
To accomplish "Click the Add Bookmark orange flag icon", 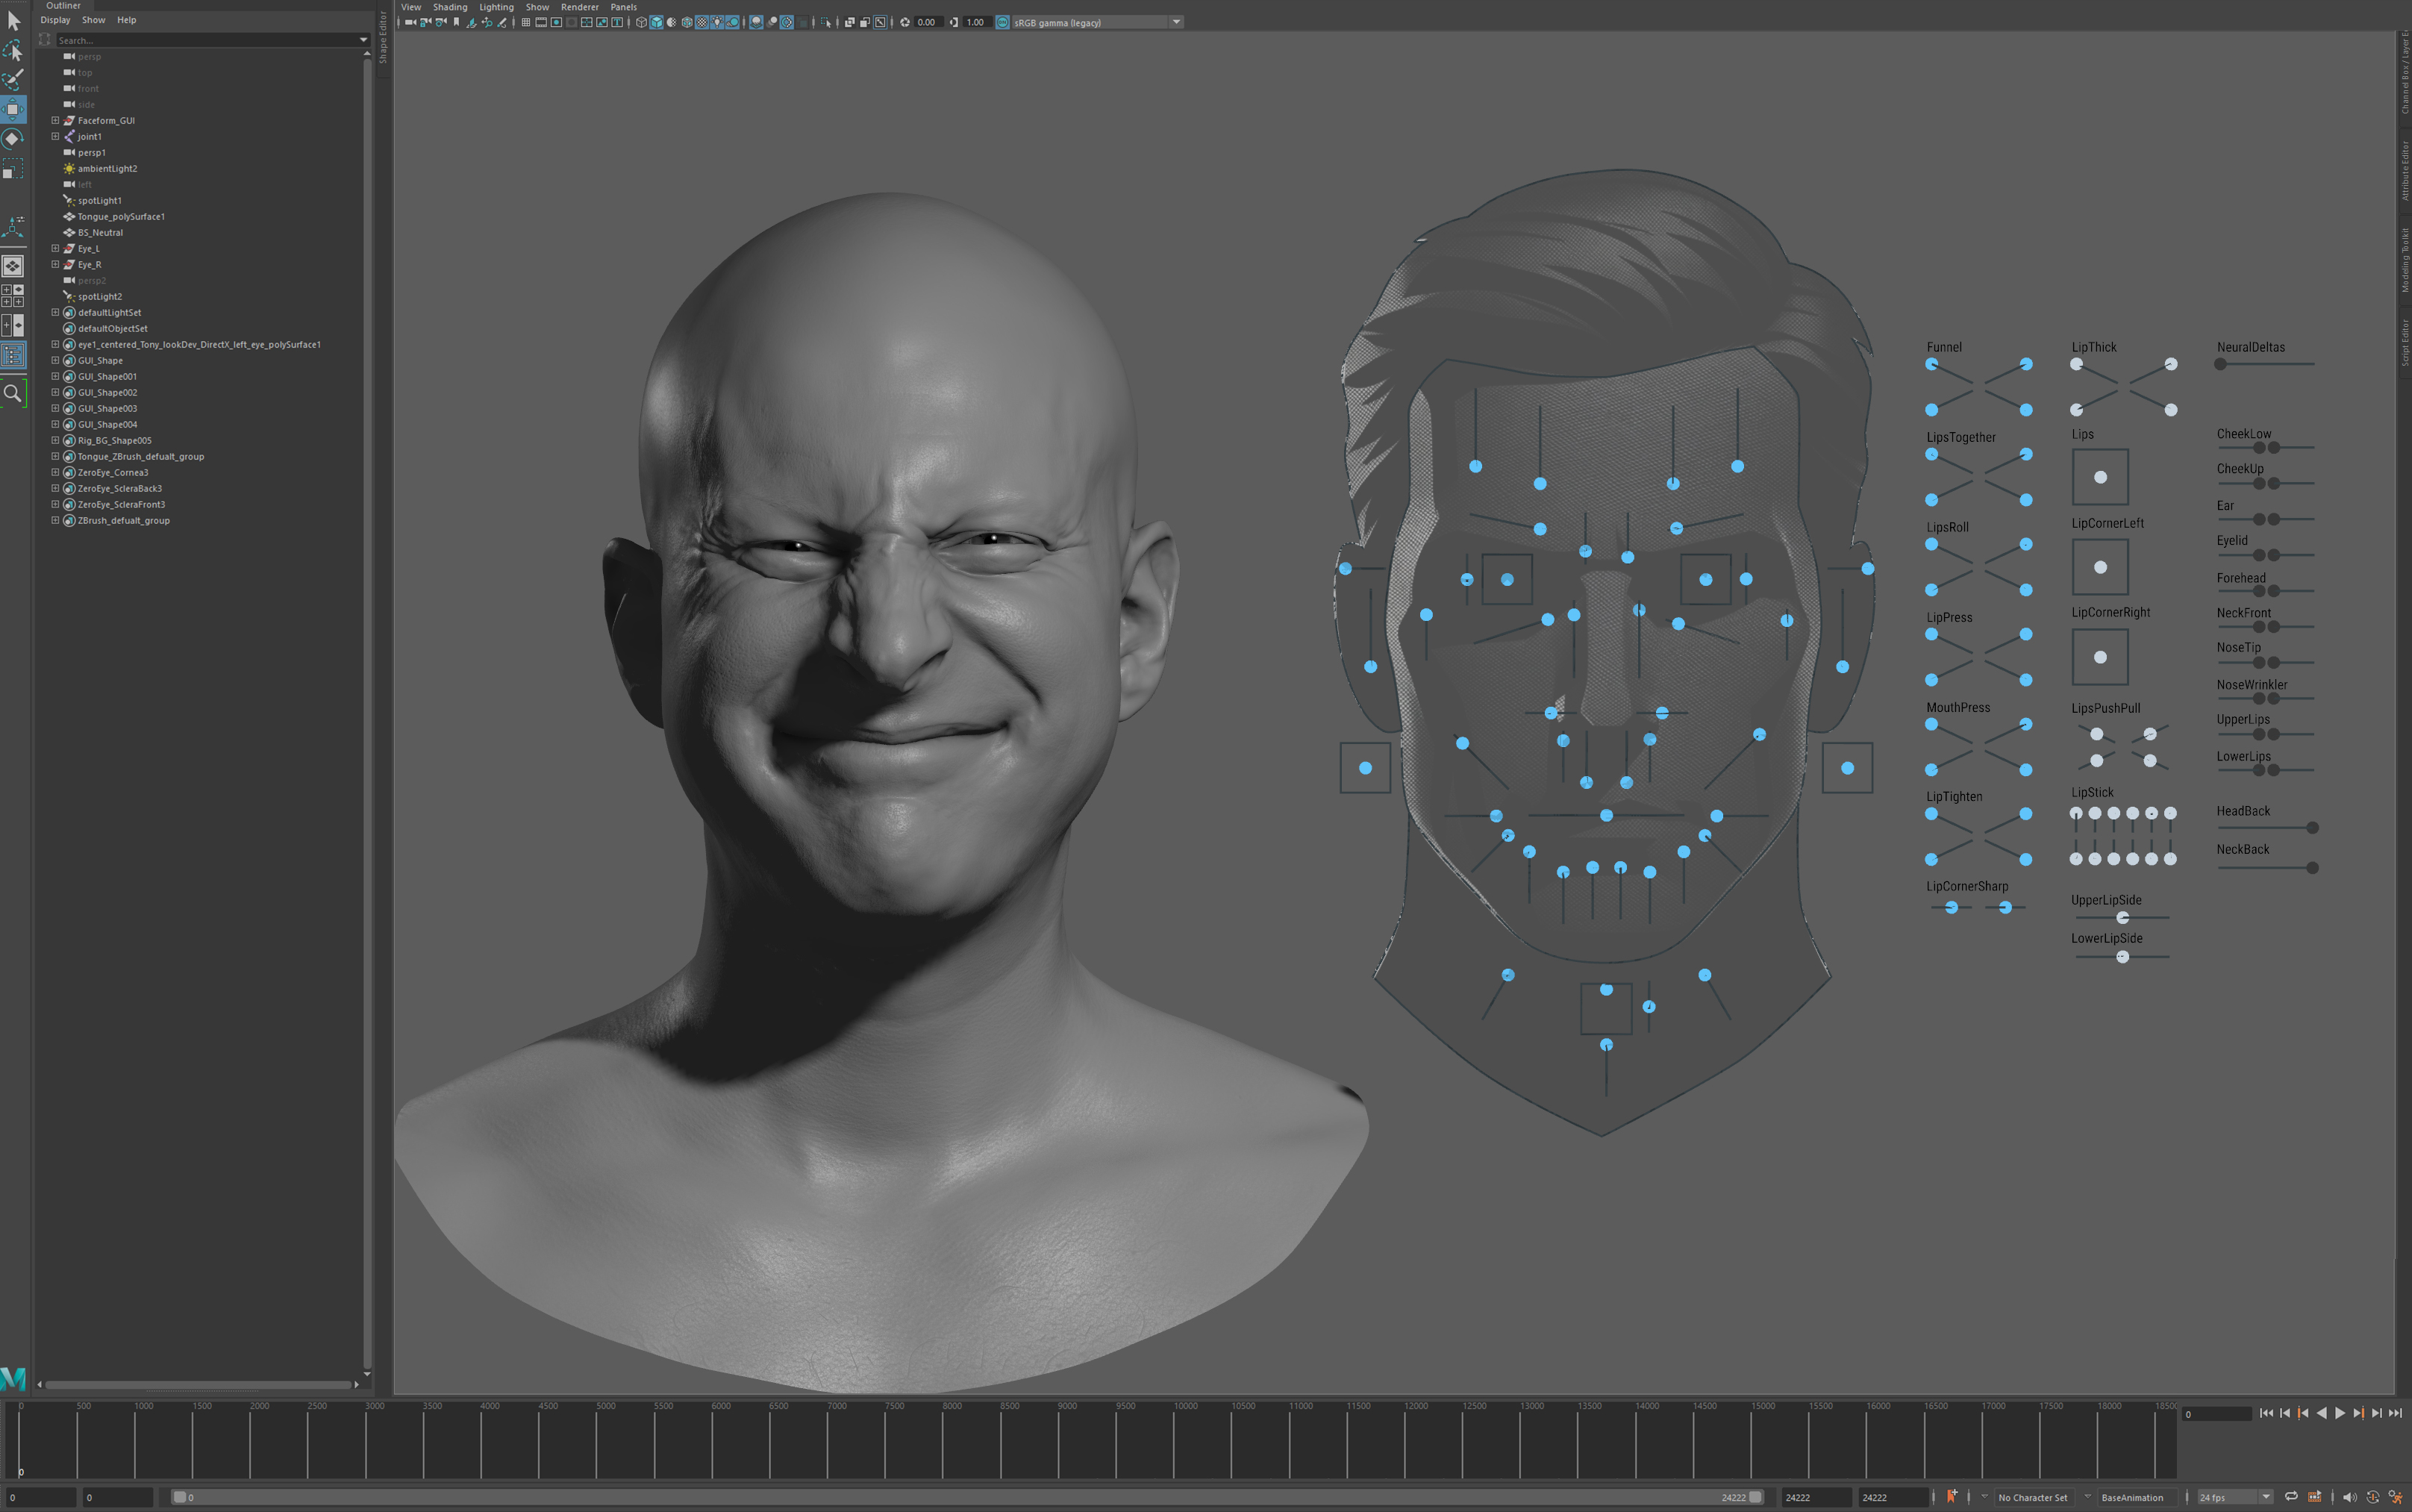I will (1952, 1497).
